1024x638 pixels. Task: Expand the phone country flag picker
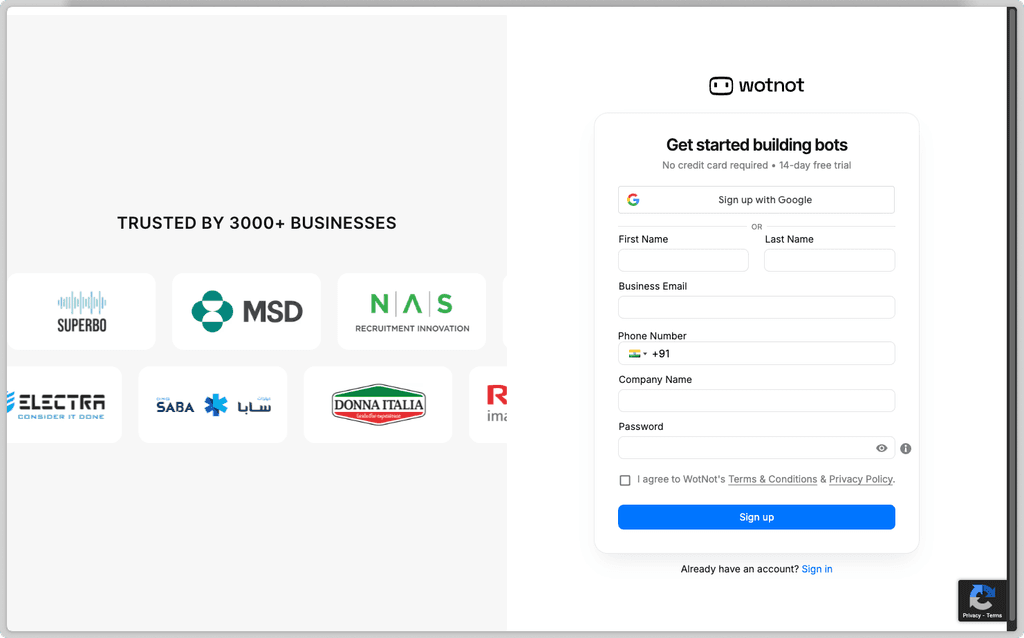(x=634, y=353)
